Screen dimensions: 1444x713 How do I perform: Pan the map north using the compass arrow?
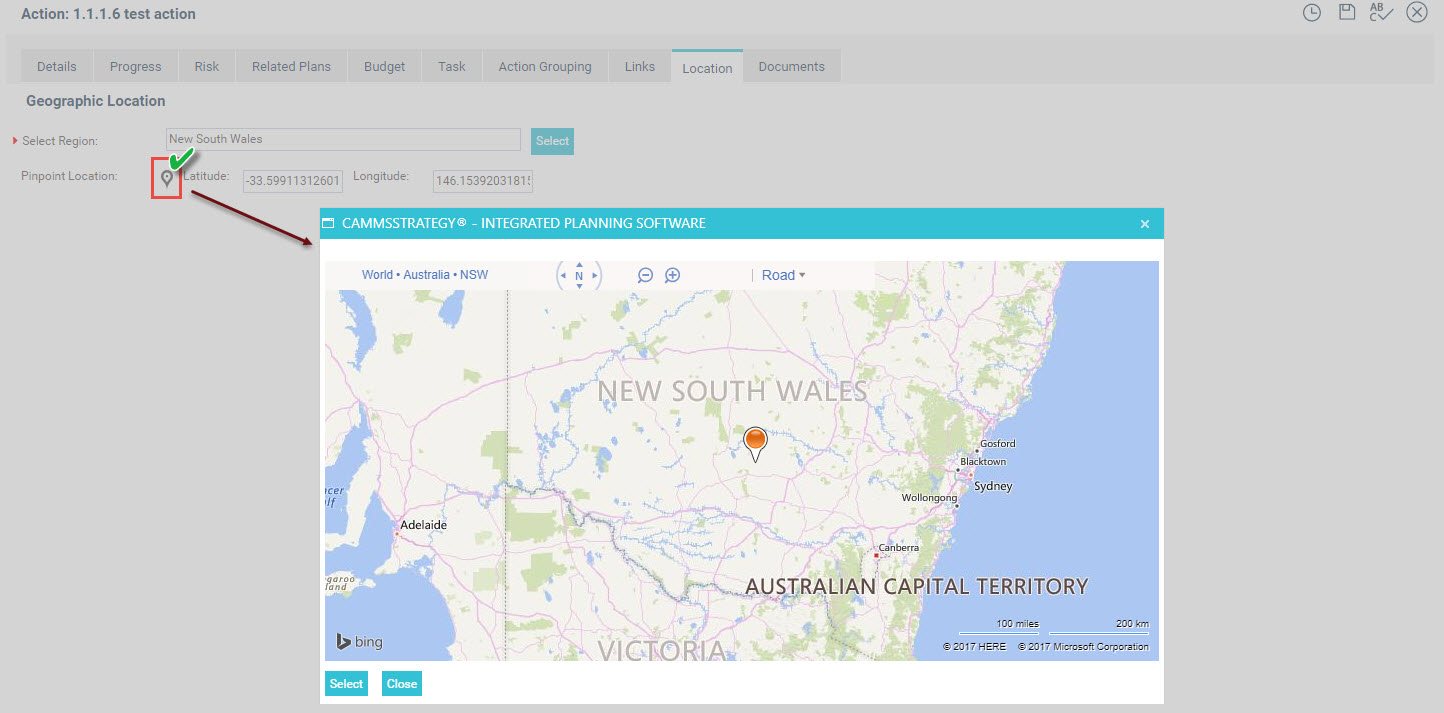click(x=579, y=264)
